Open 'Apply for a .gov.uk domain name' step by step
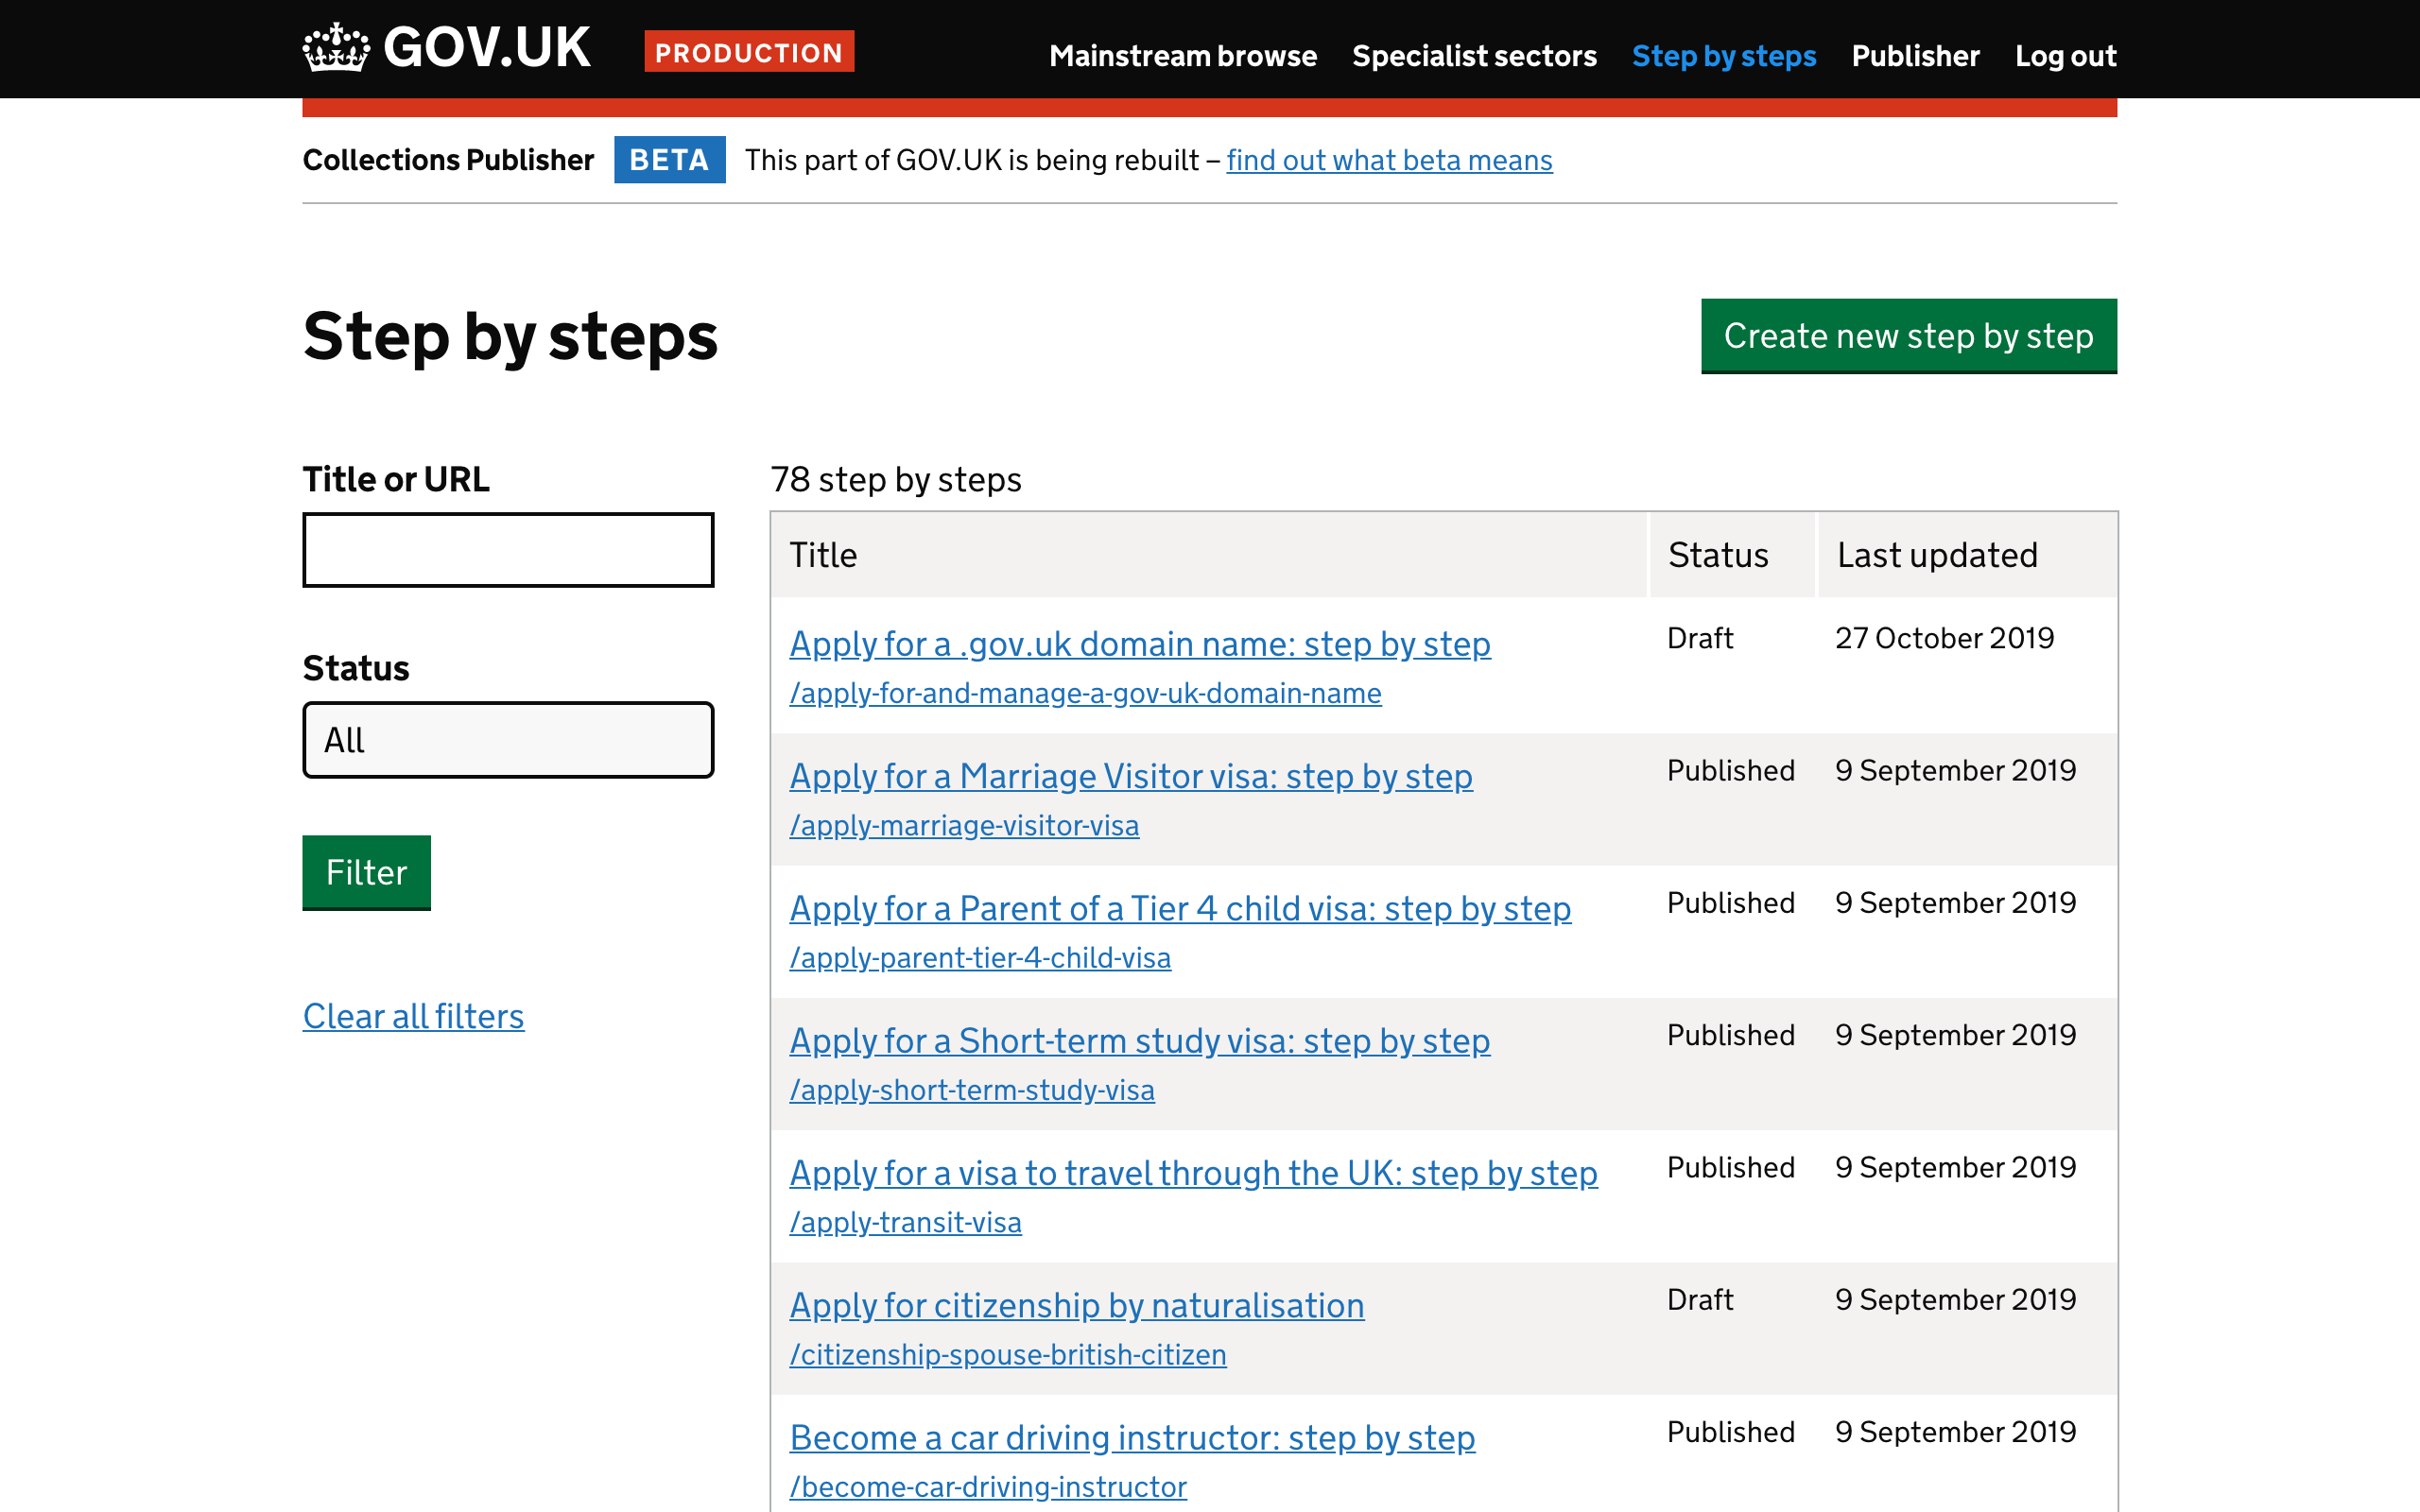 (x=1140, y=644)
